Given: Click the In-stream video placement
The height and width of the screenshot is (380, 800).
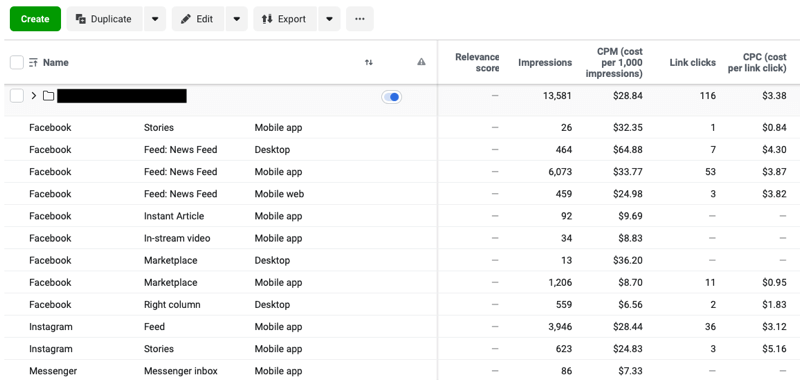Looking at the screenshot, I should 177,238.
